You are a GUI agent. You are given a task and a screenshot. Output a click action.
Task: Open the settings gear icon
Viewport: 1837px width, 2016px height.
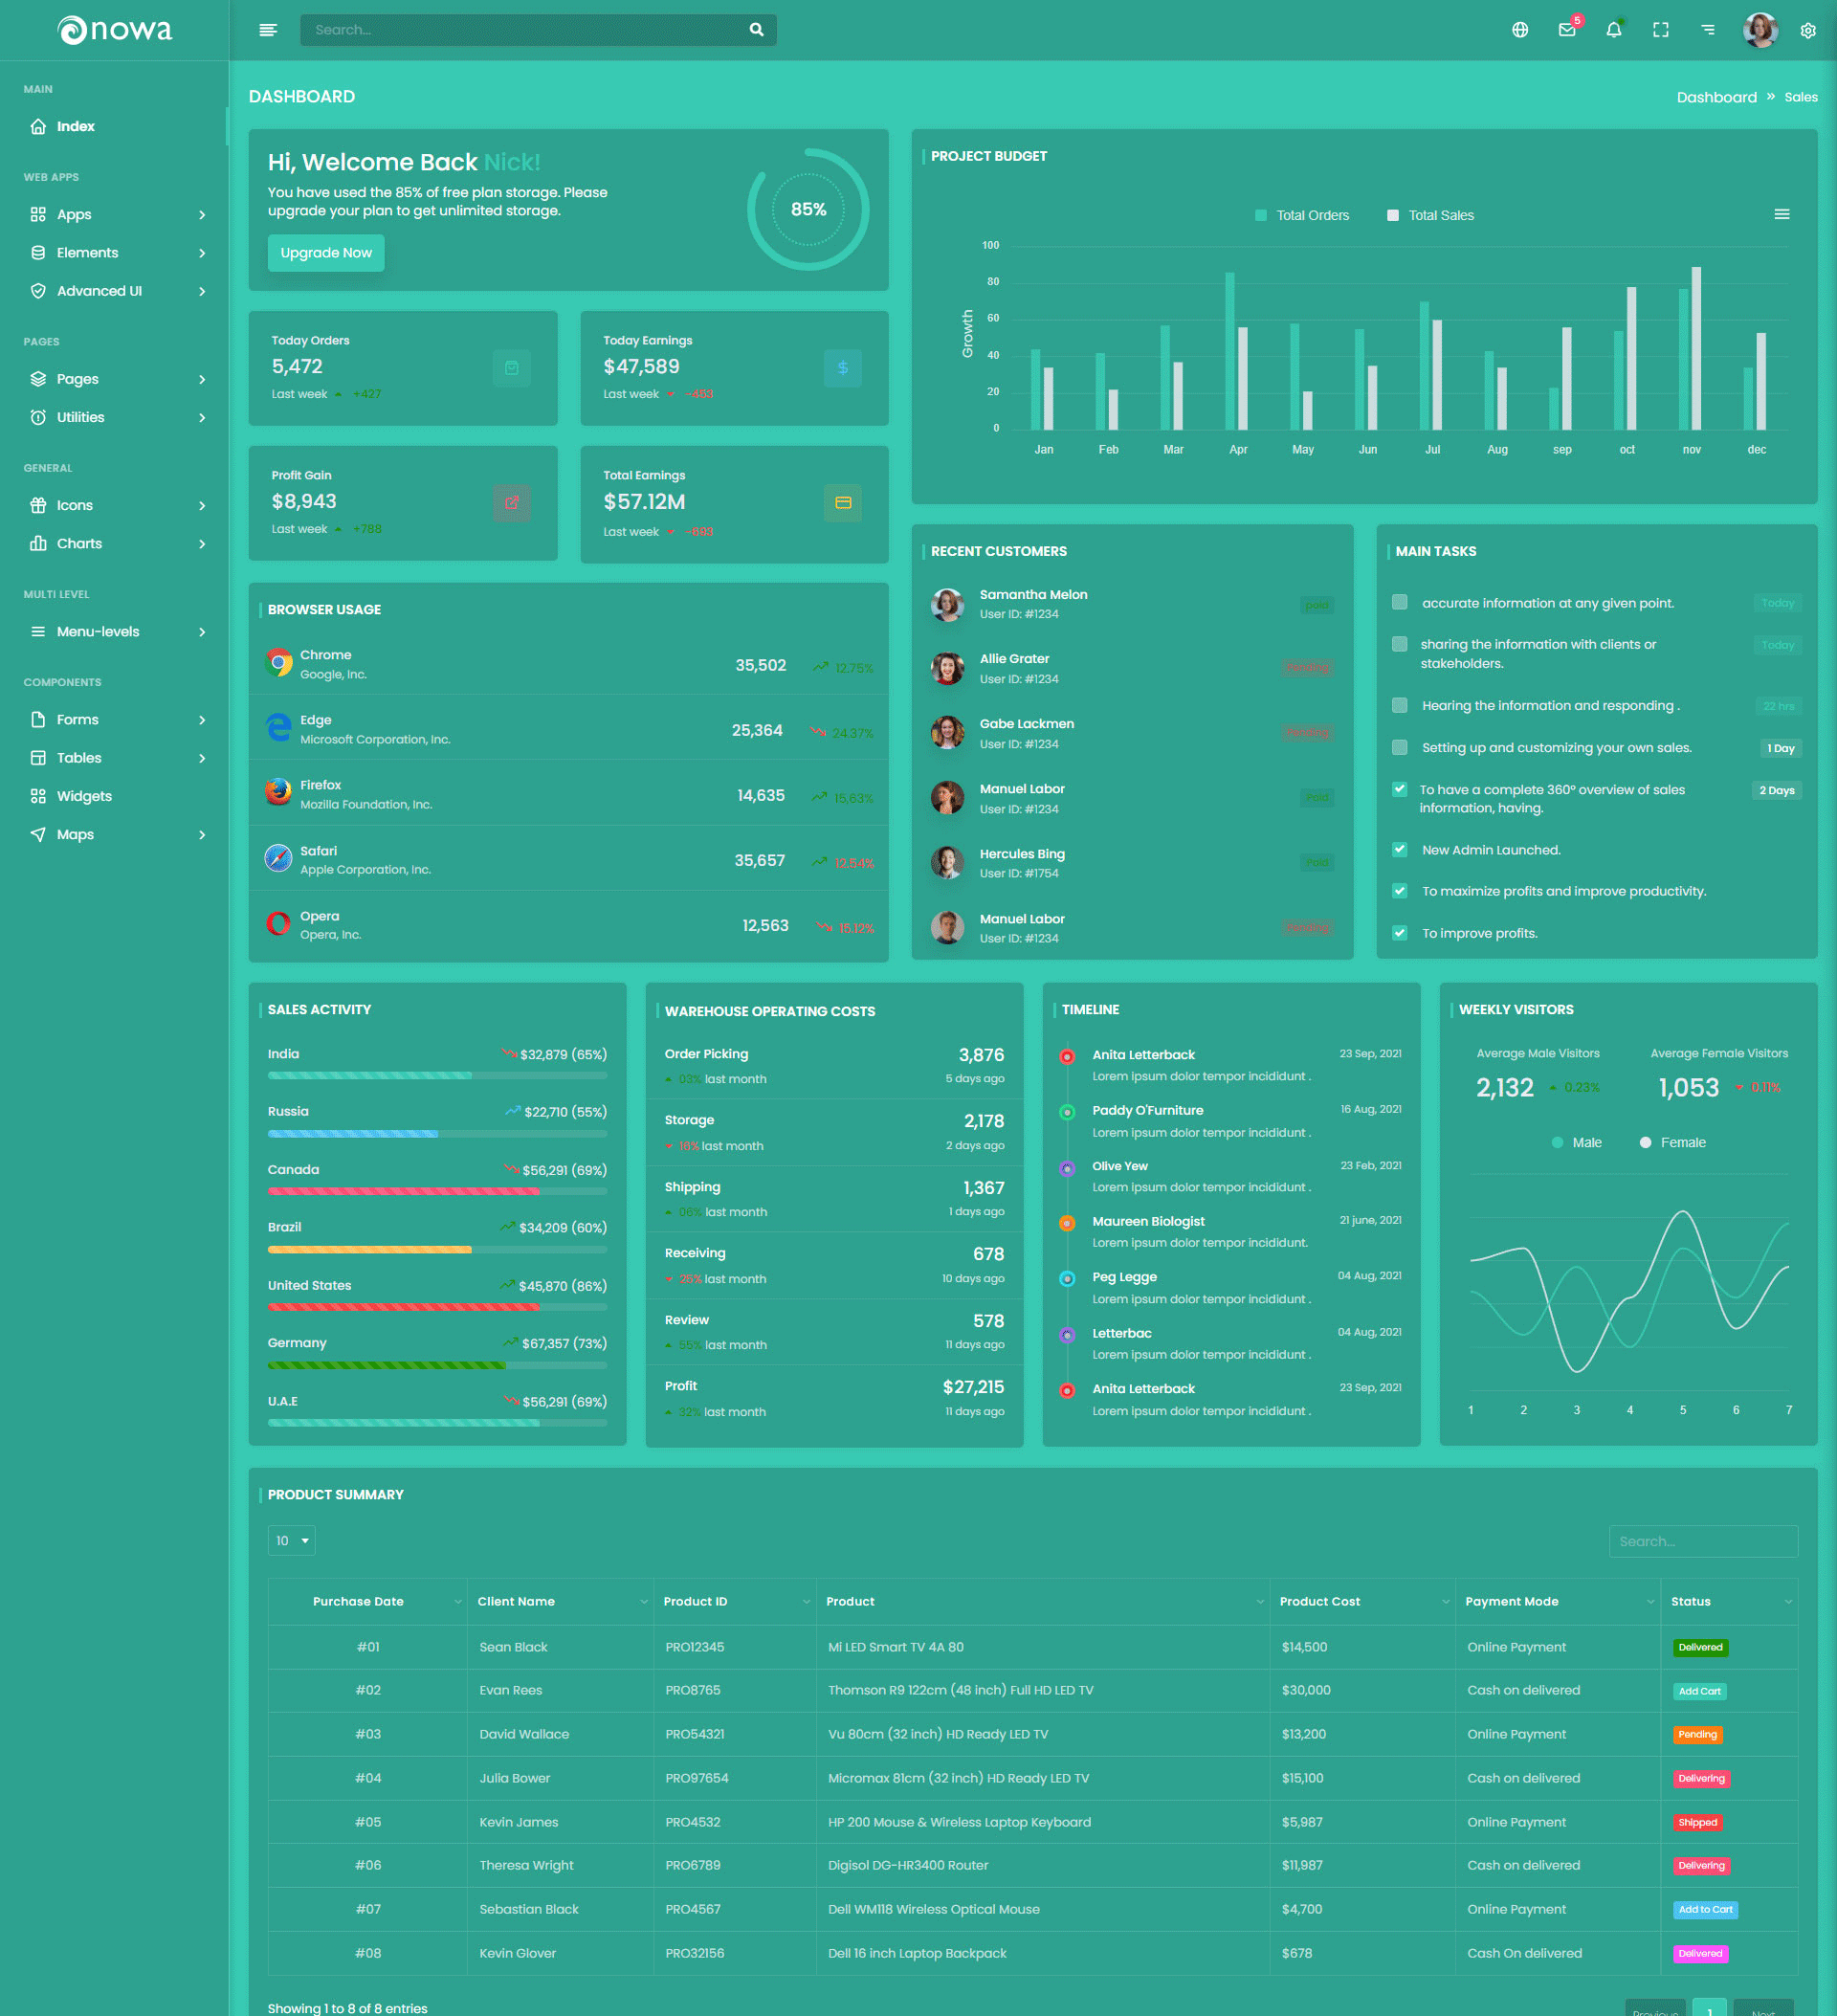click(x=1807, y=30)
